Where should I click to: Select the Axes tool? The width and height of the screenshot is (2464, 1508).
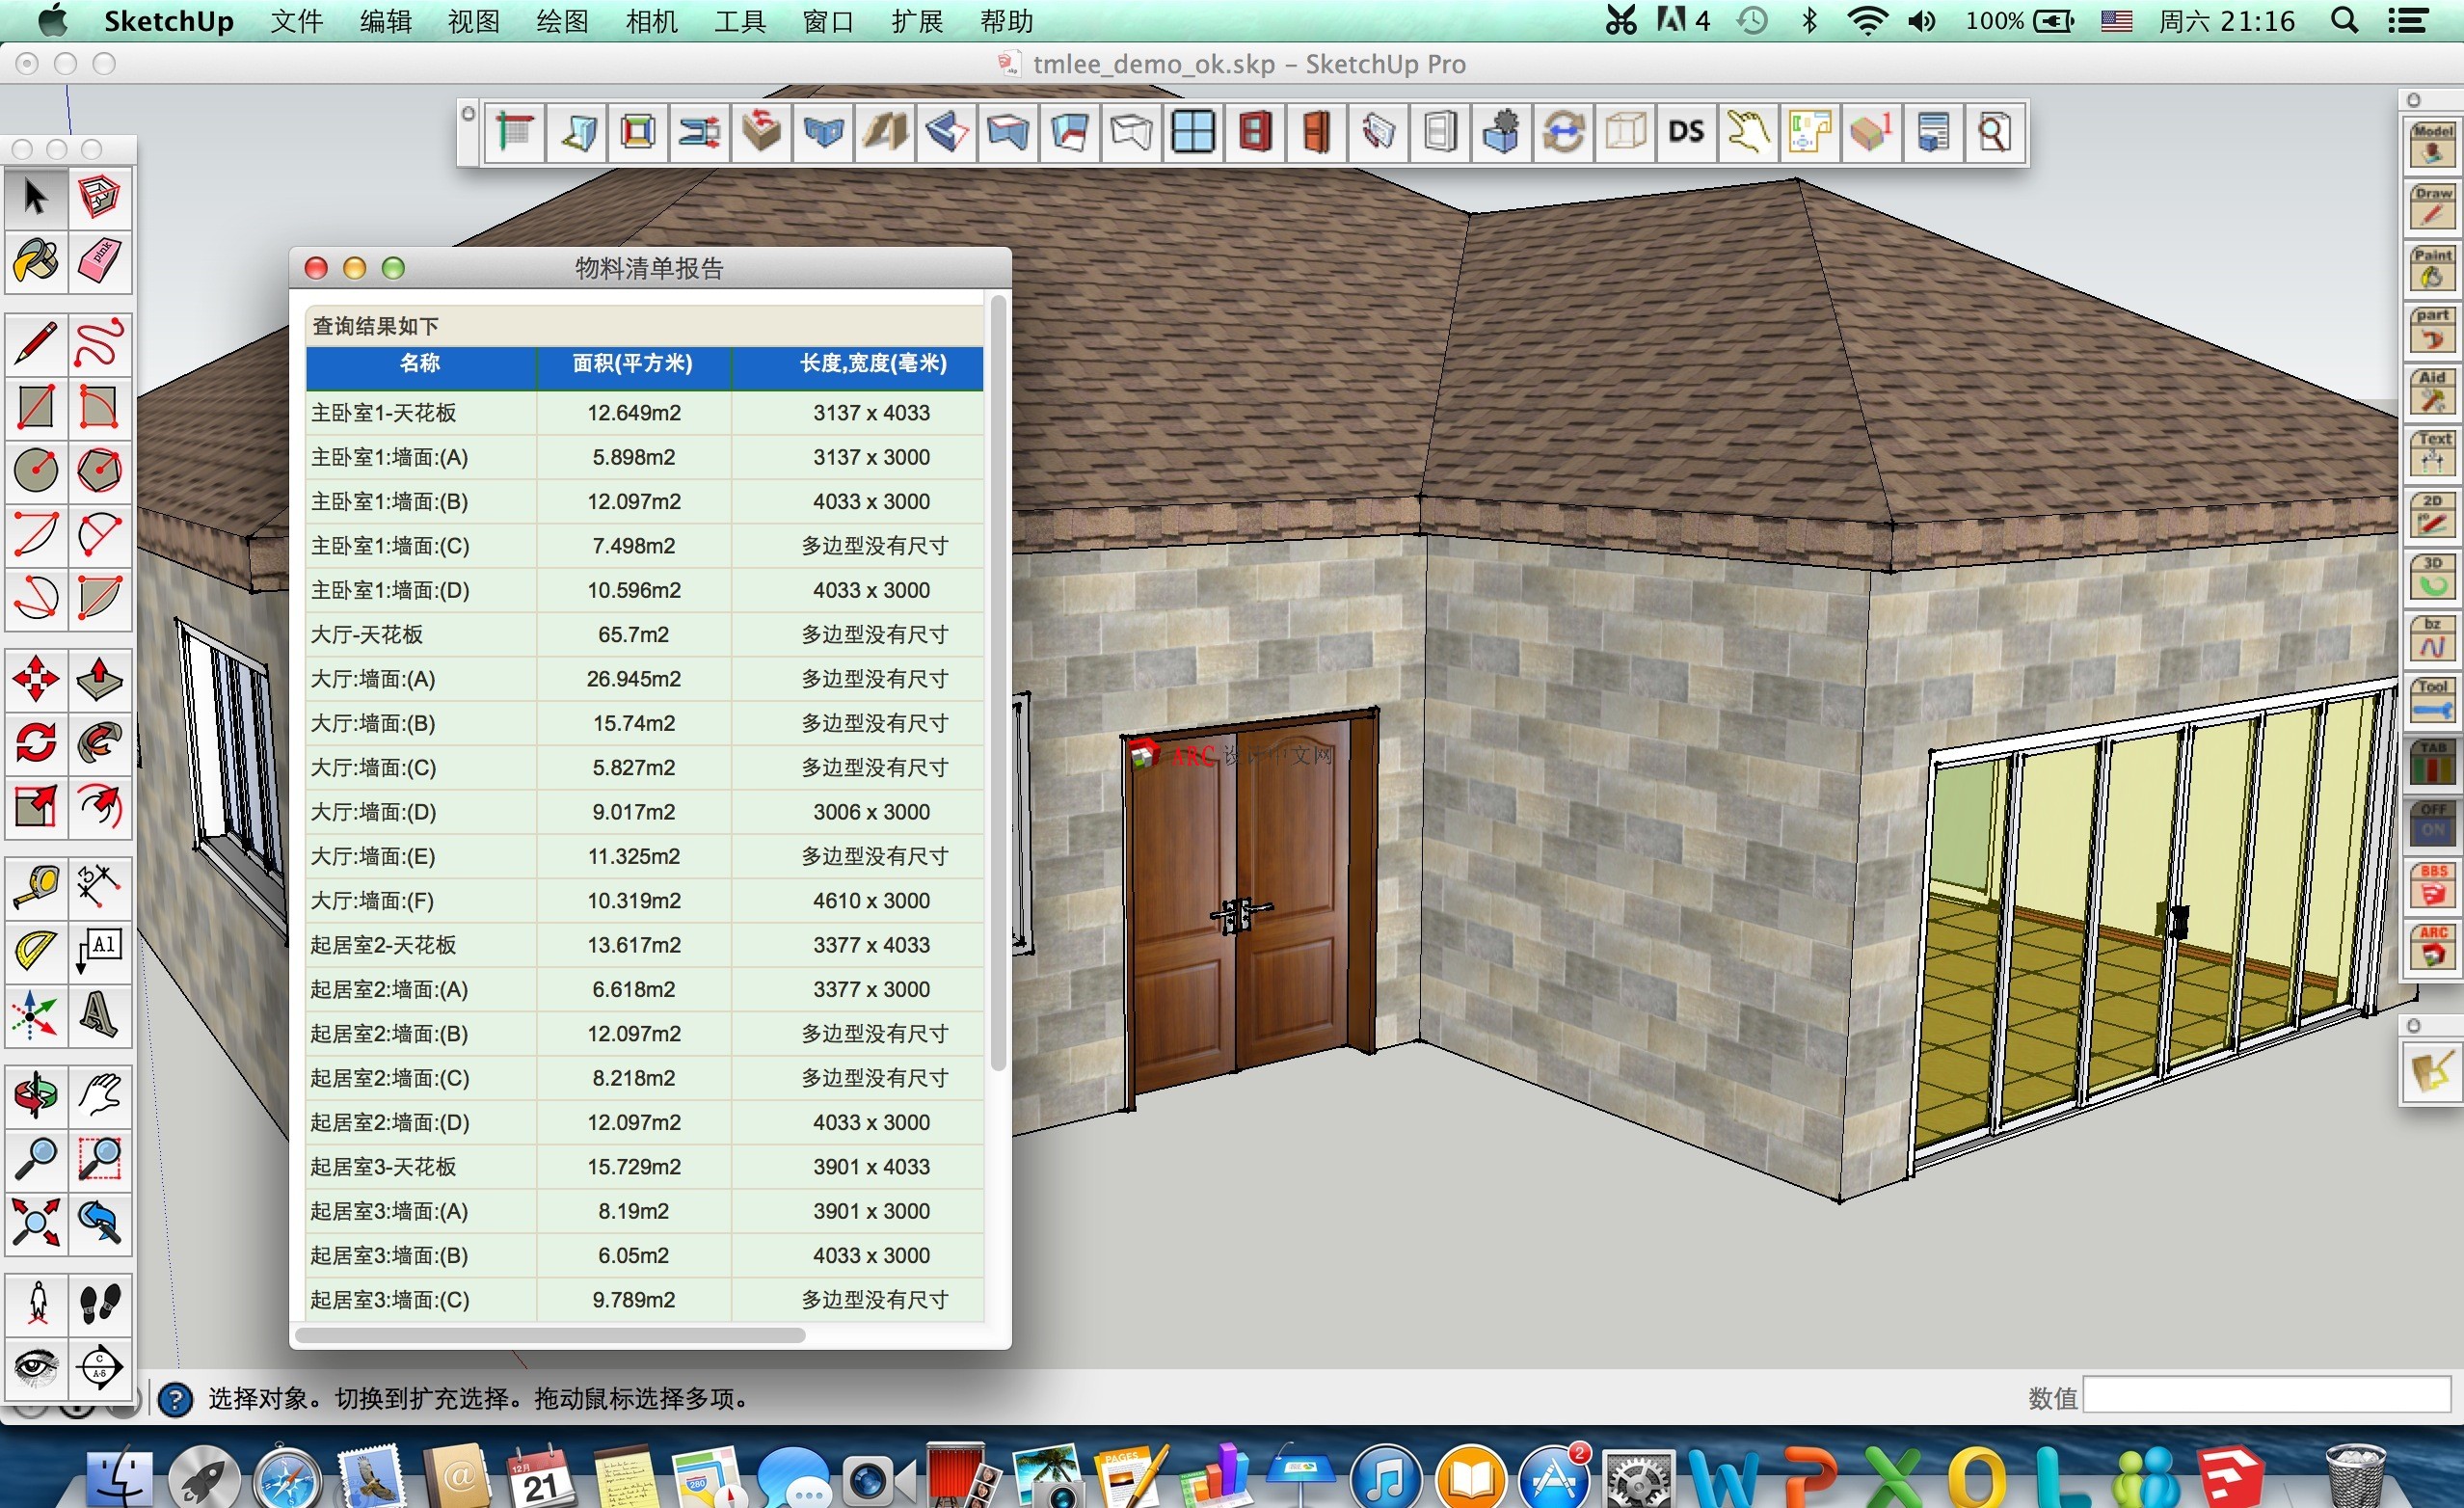36,1014
